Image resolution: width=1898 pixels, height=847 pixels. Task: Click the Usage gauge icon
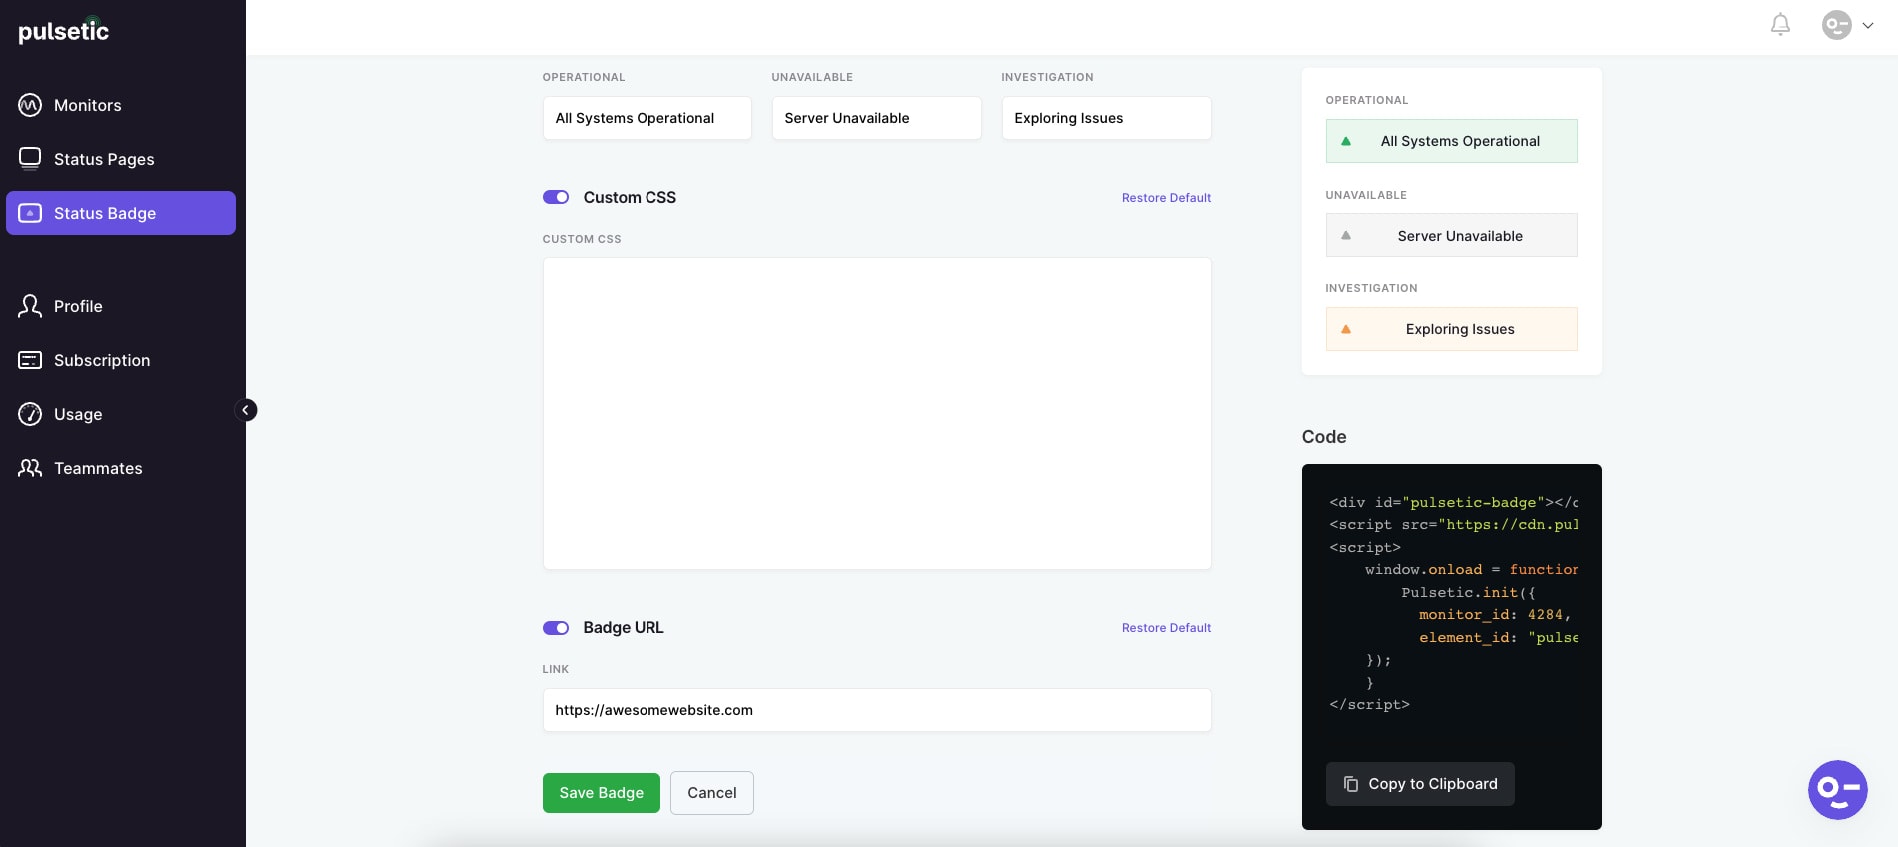pos(30,414)
